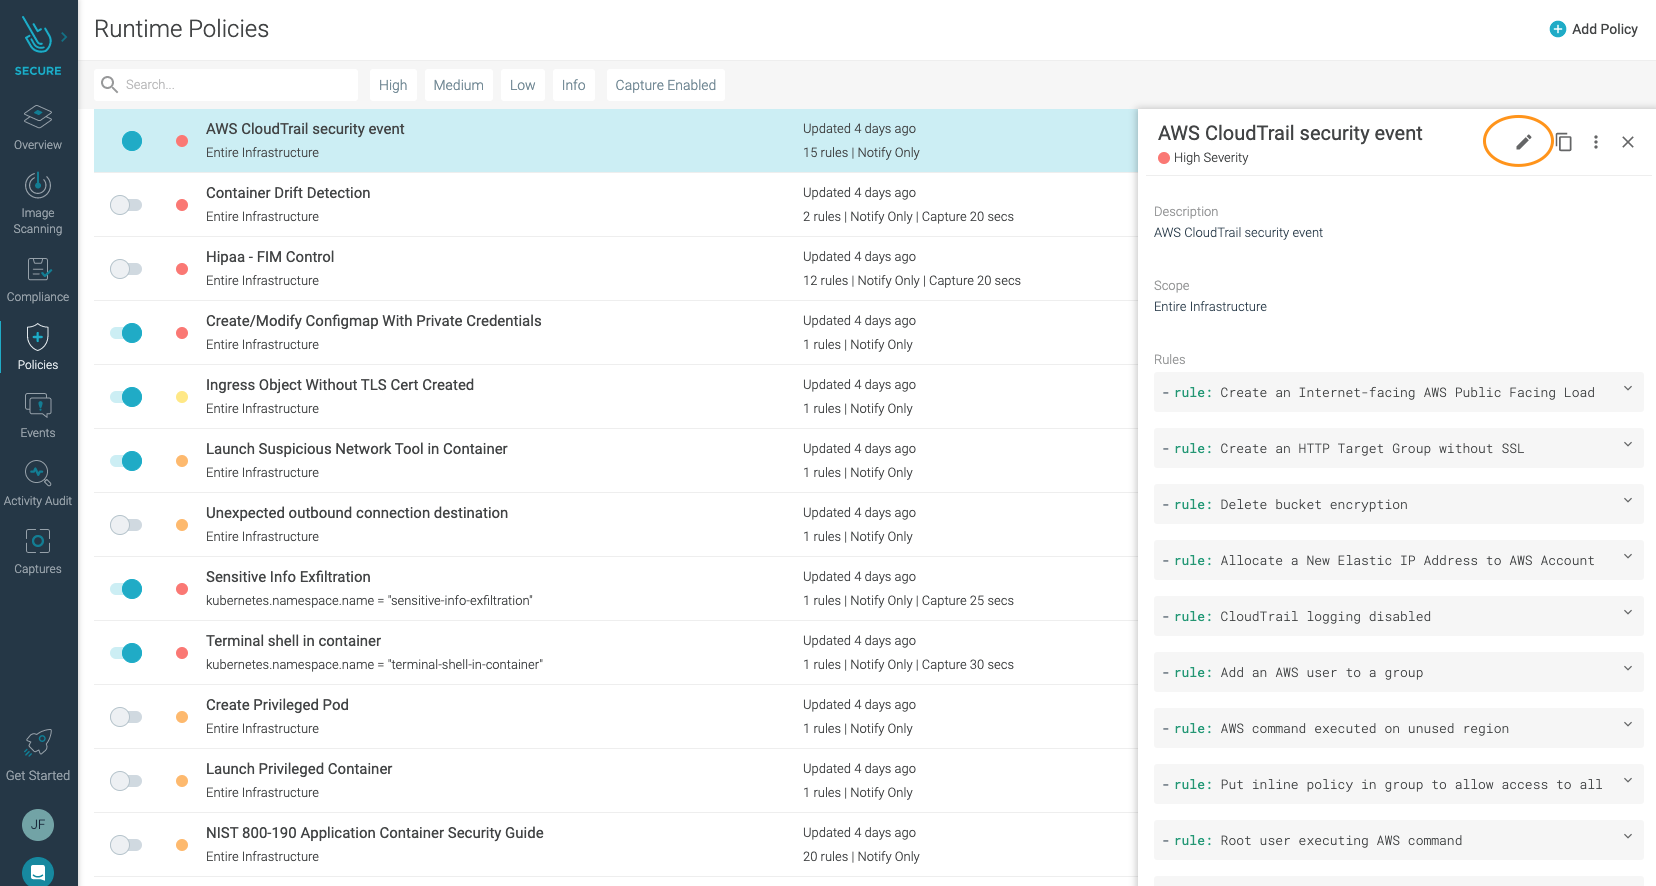This screenshot has width=1656, height=886.
Task: Expand Root user executing AWS command rule
Action: tap(1627, 837)
